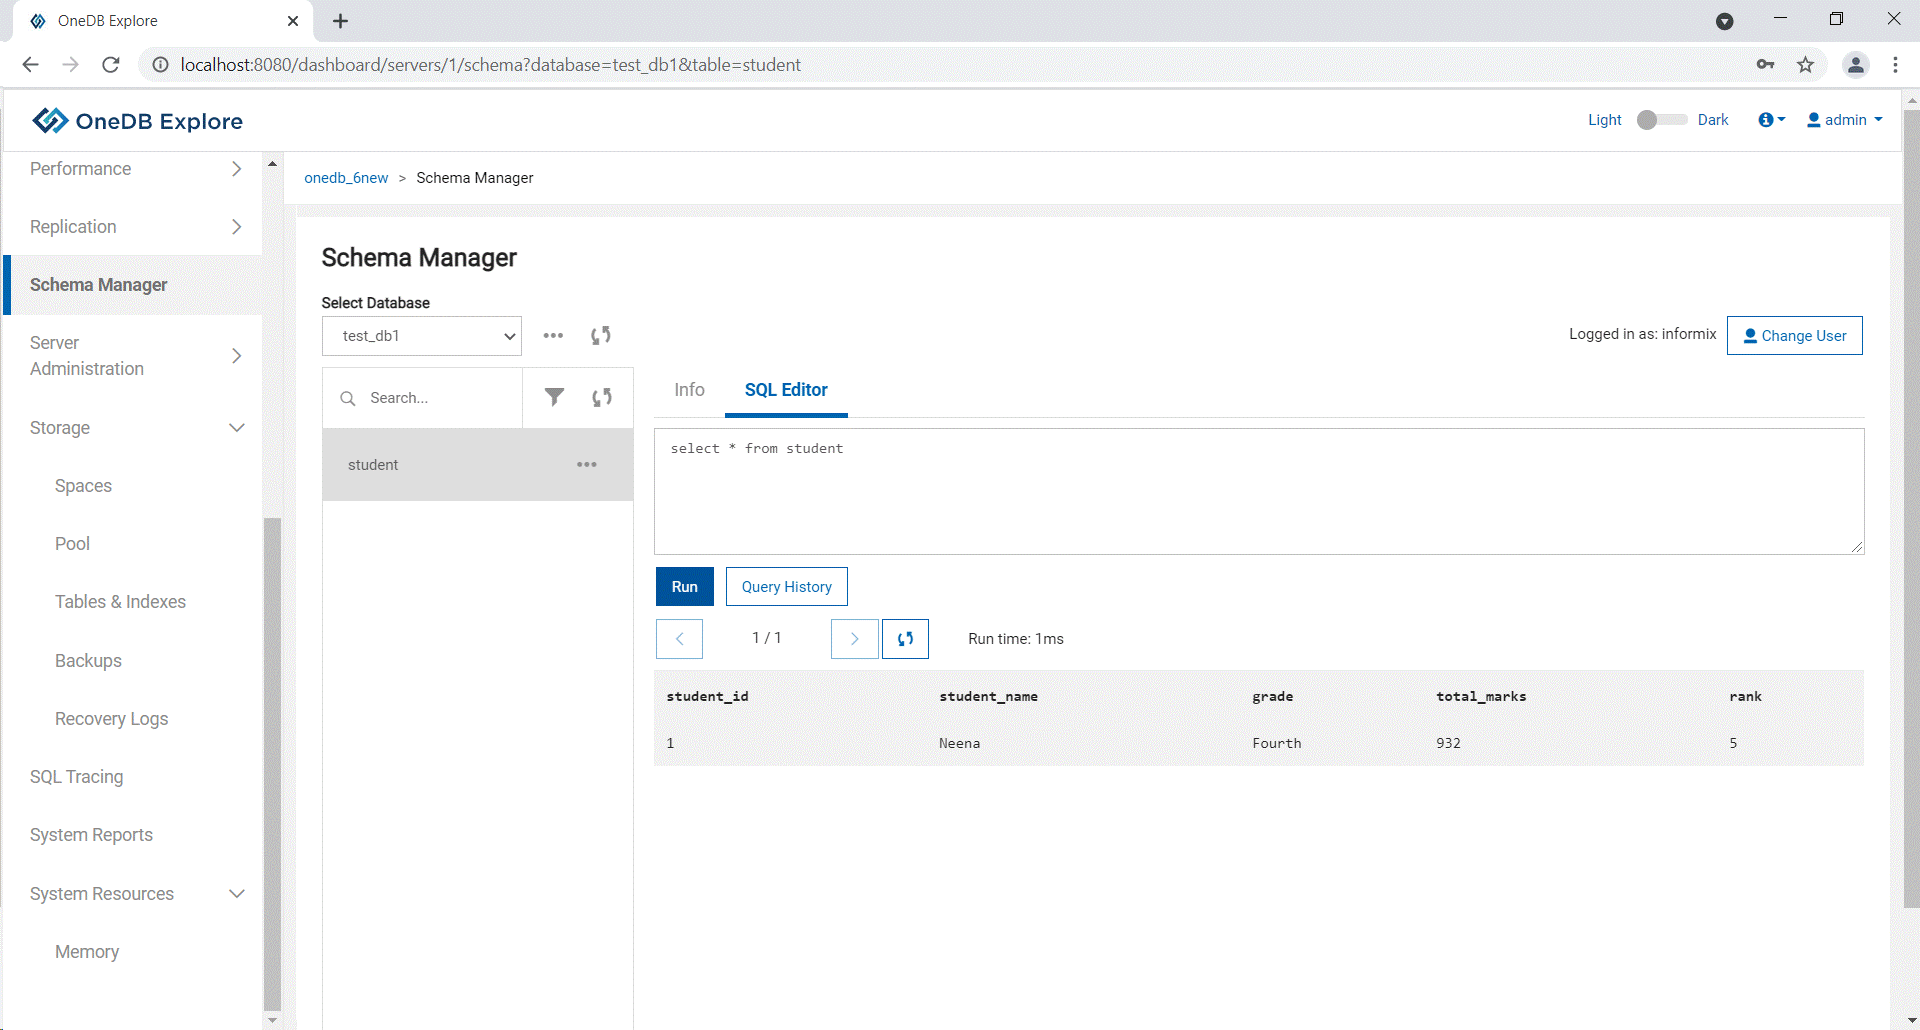The image size is (1920, 1030).
Task: Click the sidebar scrollbar thumb
Action: 272,765
